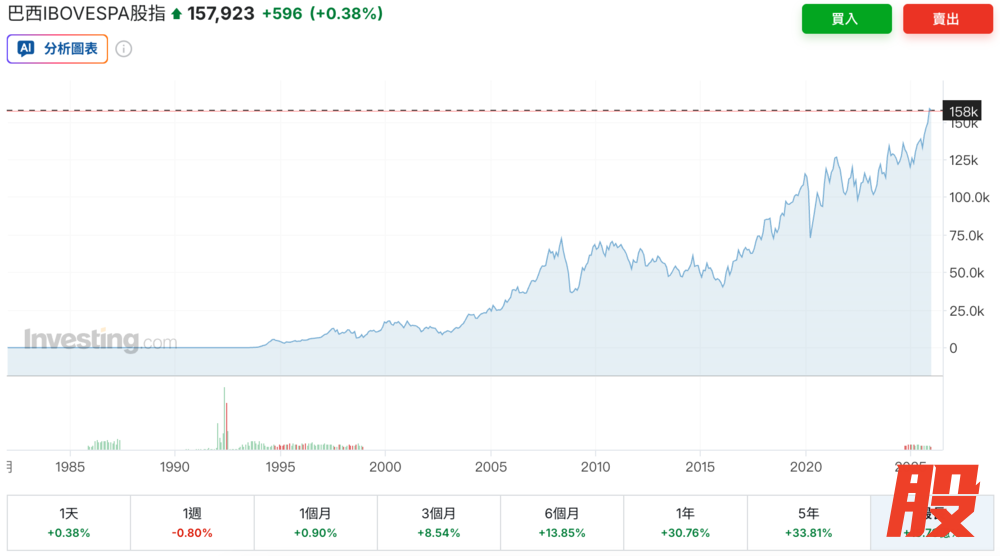
Task: Click the 2020 crash dip on chart
Action: click(x=810, y=236)
